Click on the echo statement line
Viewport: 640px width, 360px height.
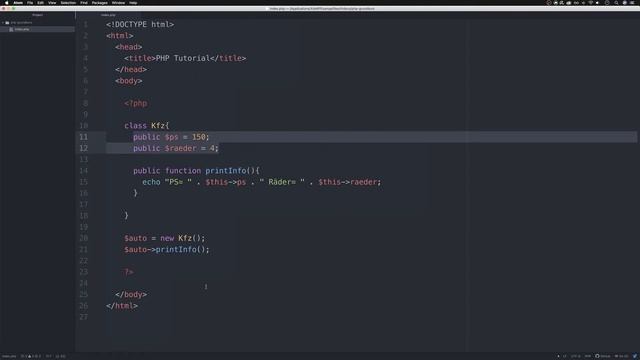click(261, 182)
